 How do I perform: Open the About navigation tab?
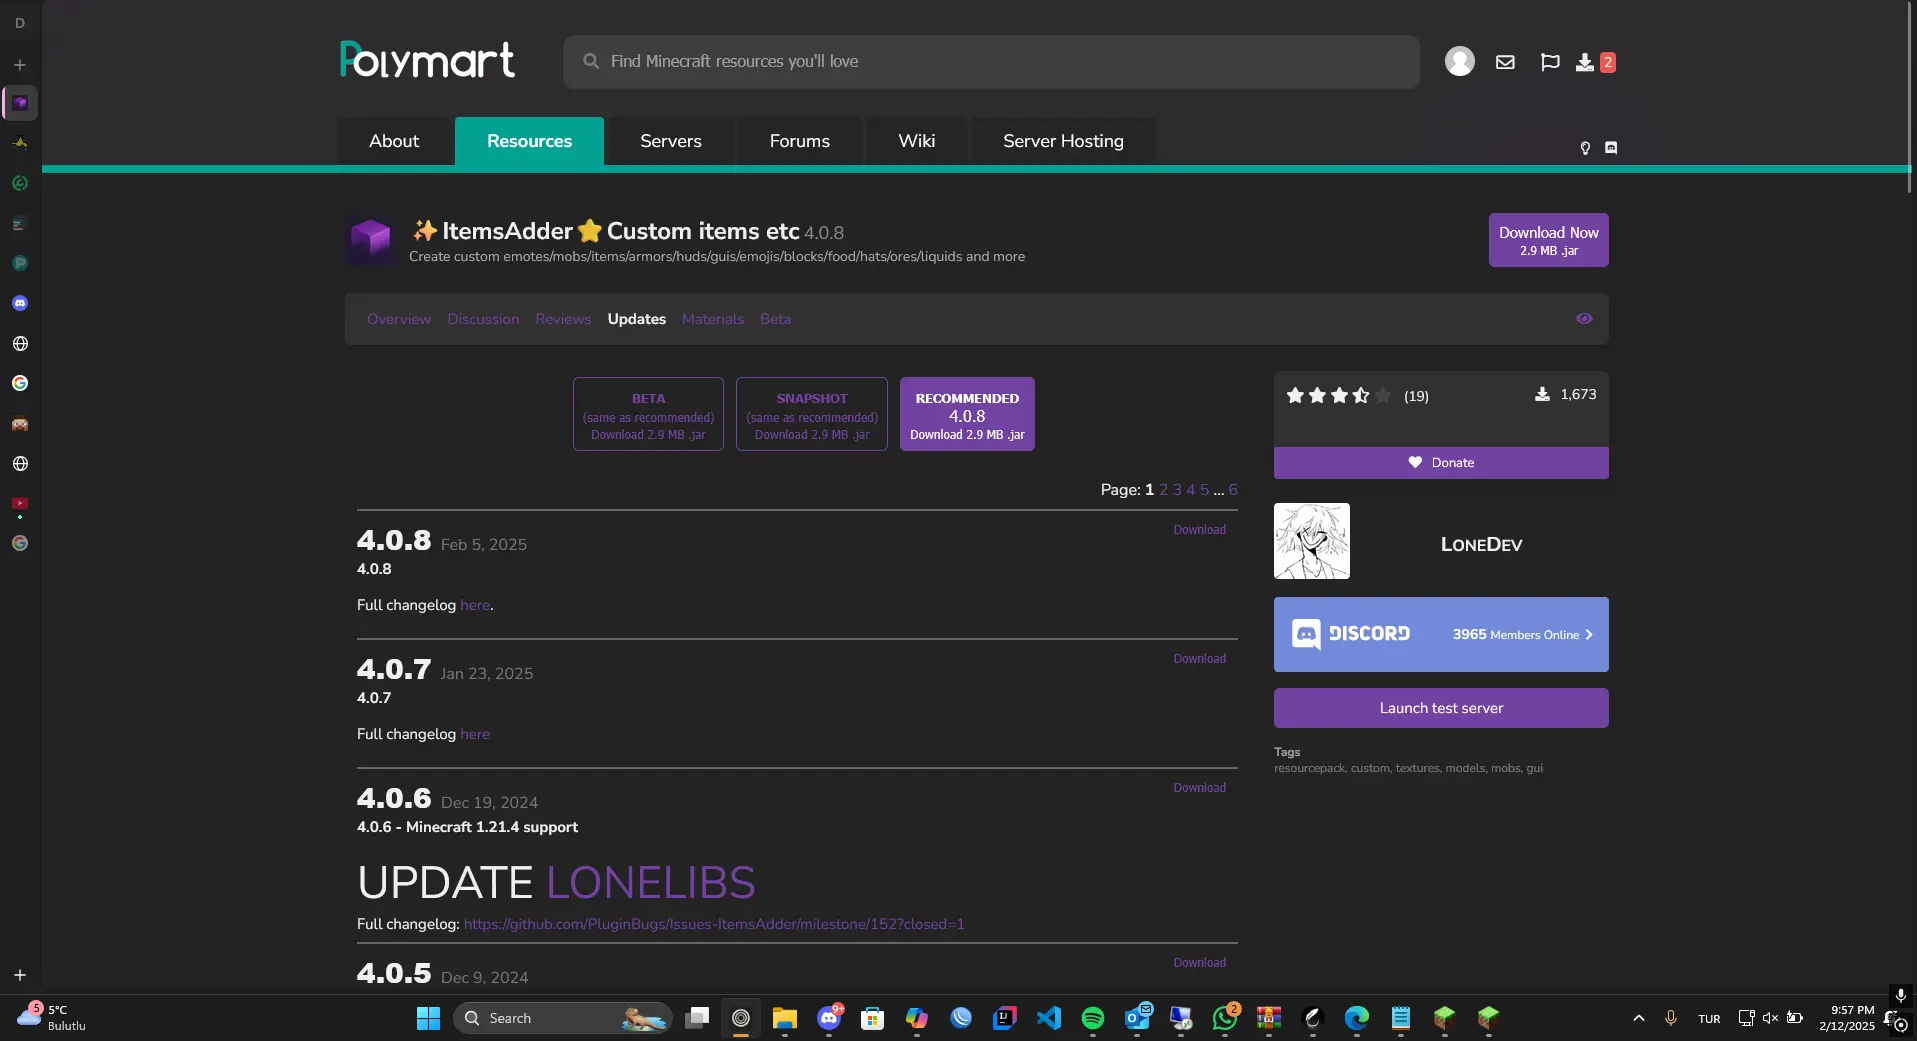pos(394,141)
